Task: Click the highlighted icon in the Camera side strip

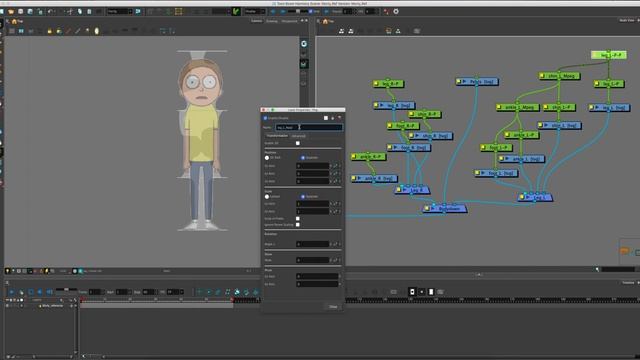Action: 304,64
